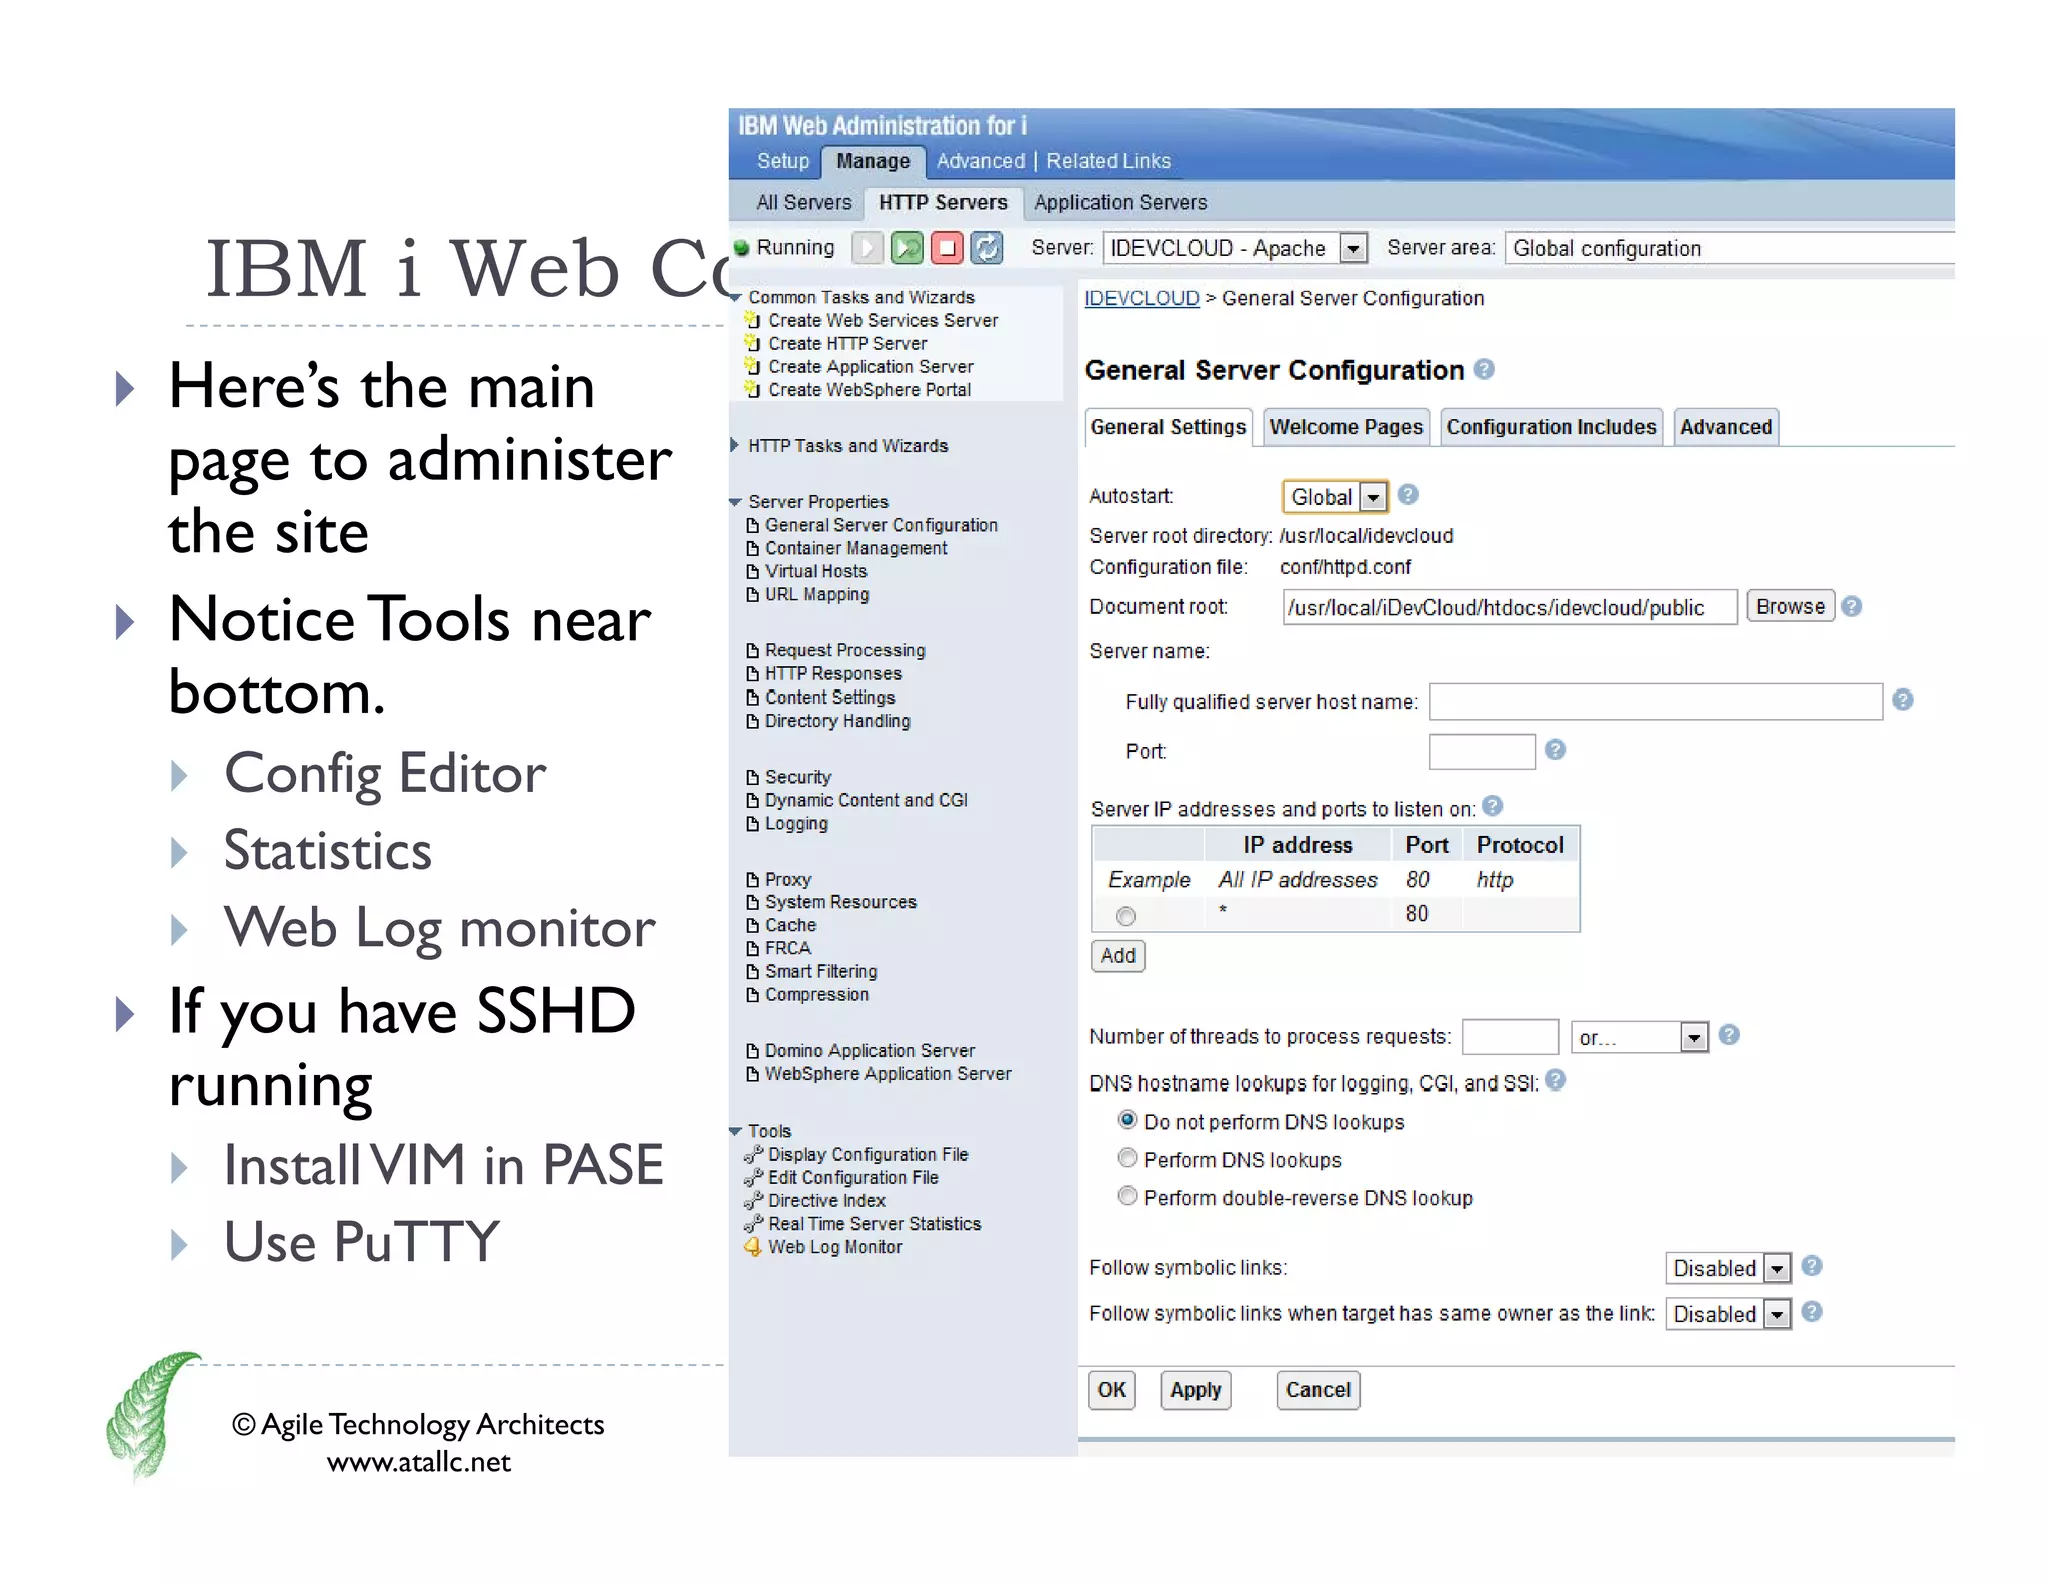
Task: Click the Edit Configuration File tool icon
Action: 753,1177
